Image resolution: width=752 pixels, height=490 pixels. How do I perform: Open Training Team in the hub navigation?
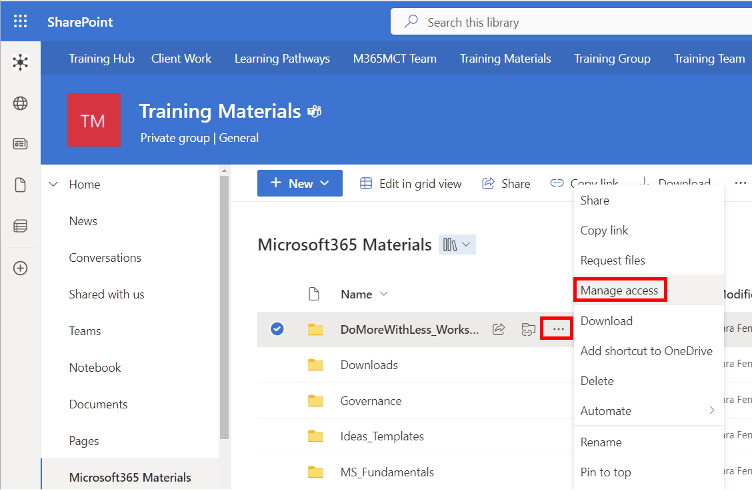click(709, 58)
